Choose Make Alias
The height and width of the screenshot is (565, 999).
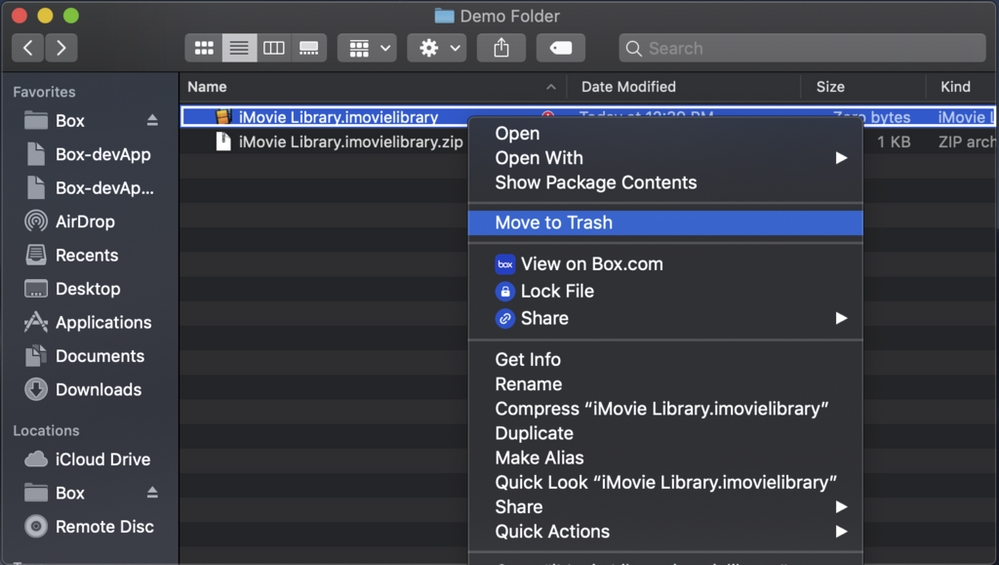[665, 458]
